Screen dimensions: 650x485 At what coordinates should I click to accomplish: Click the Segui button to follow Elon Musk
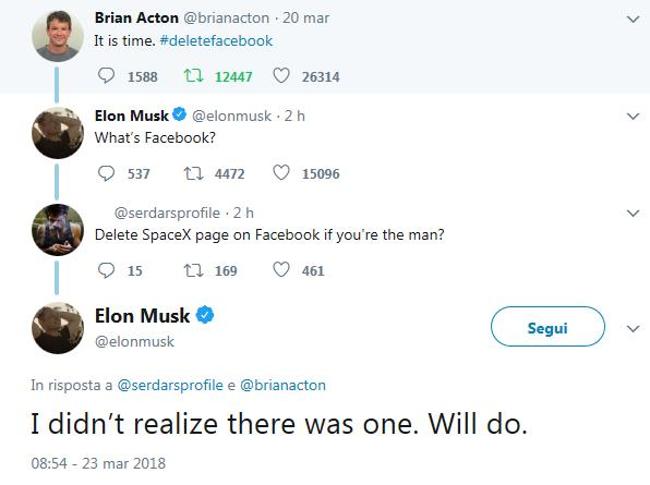(549, 327)
